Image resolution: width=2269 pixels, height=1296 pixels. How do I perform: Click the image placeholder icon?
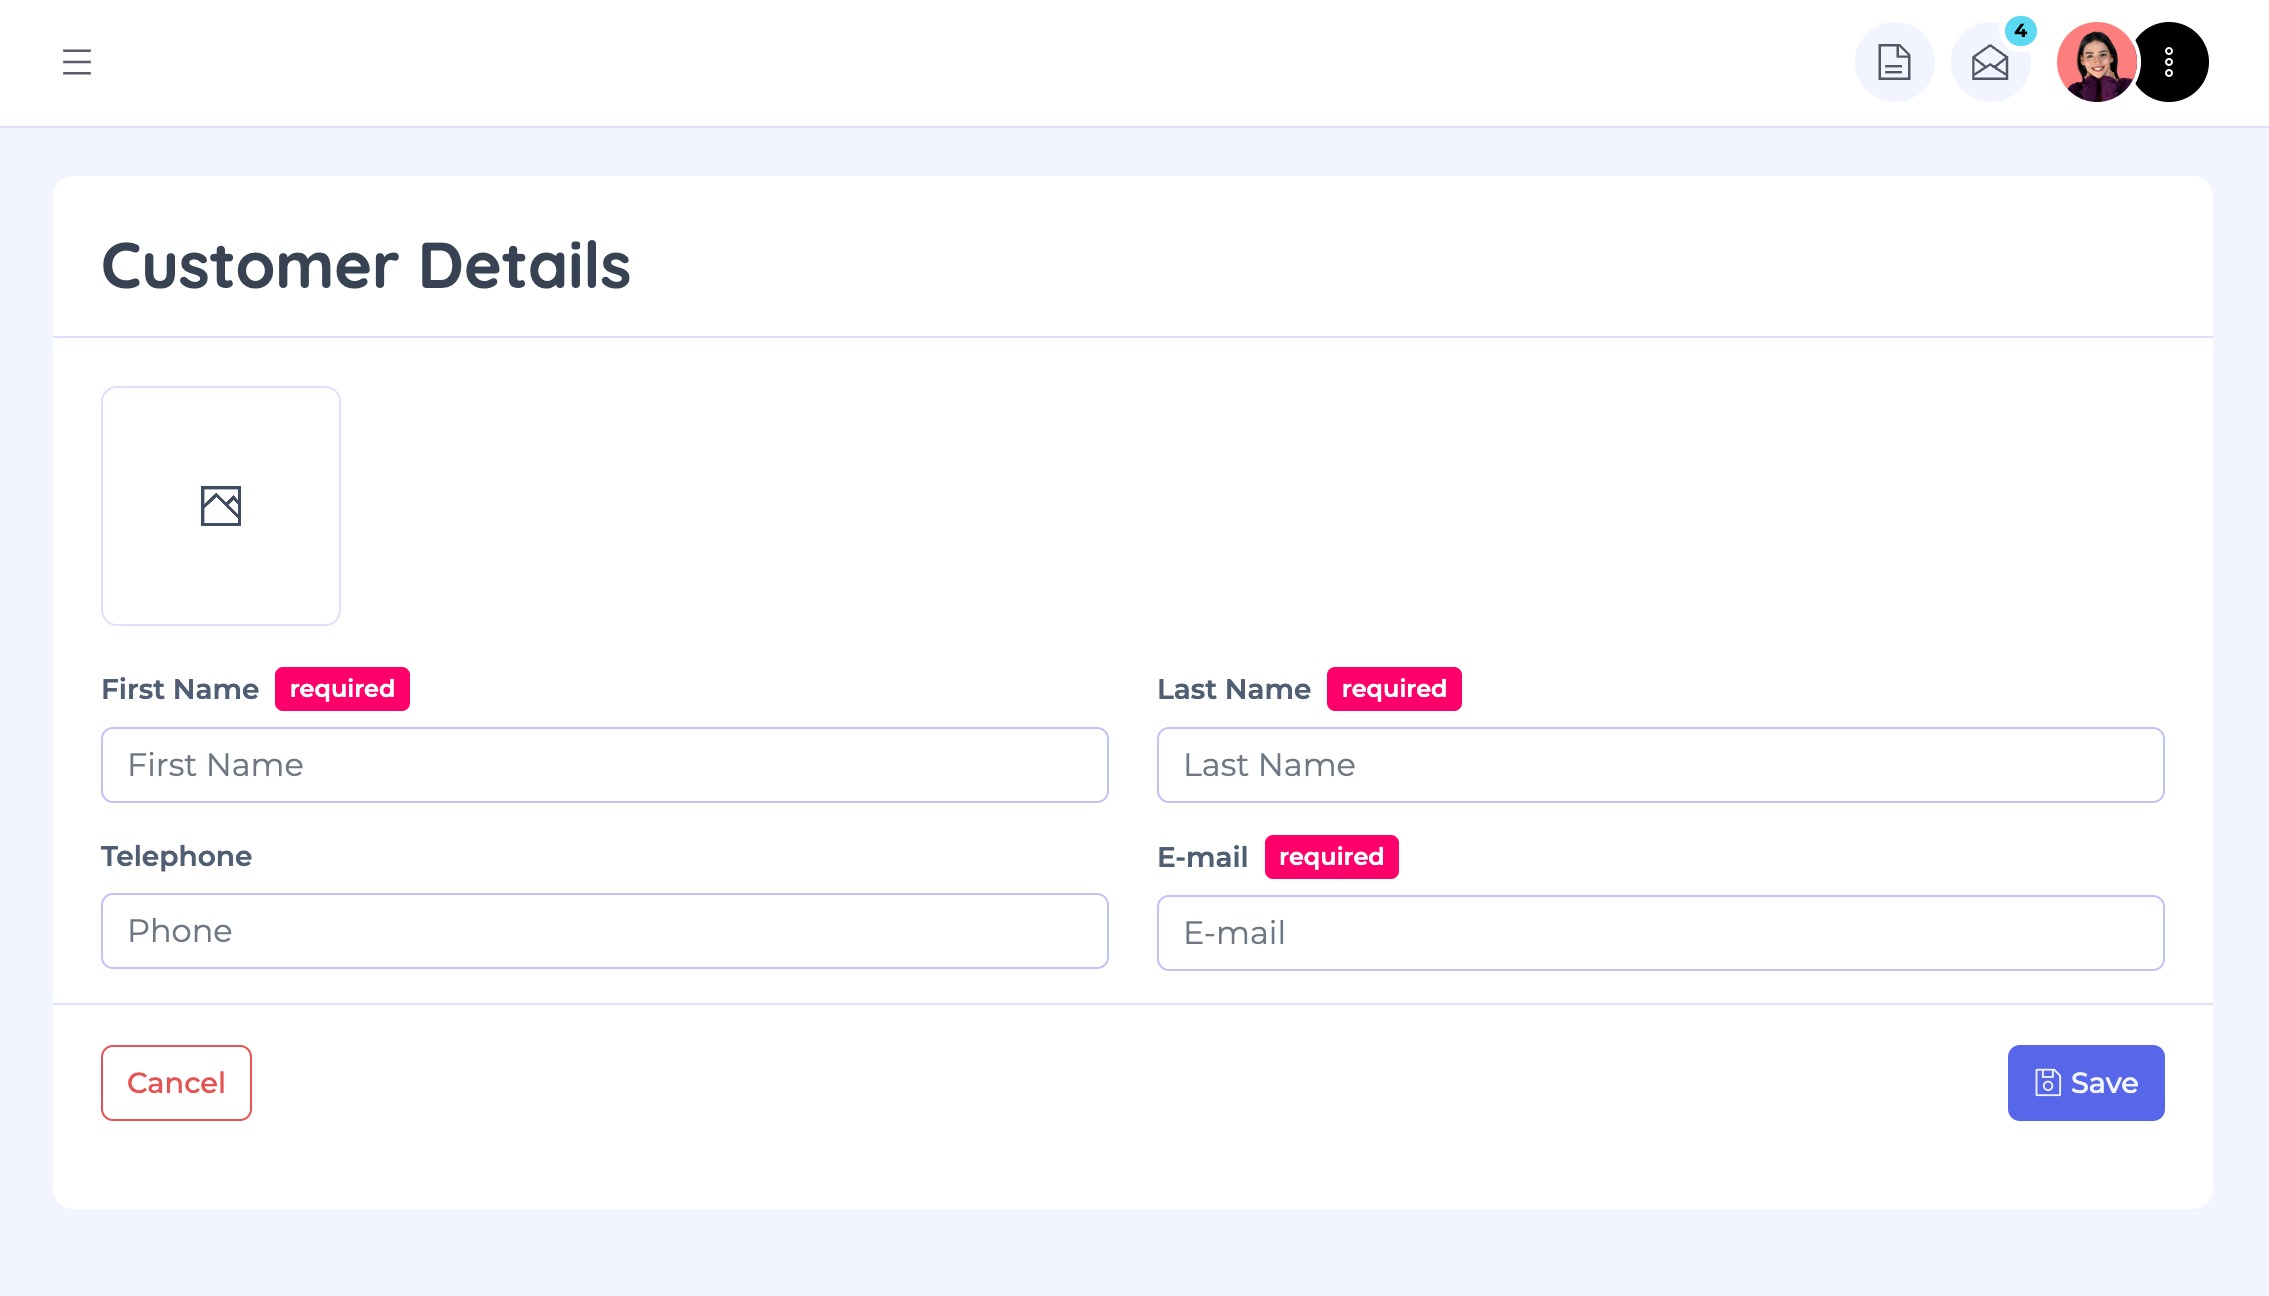tap(221, 506)
